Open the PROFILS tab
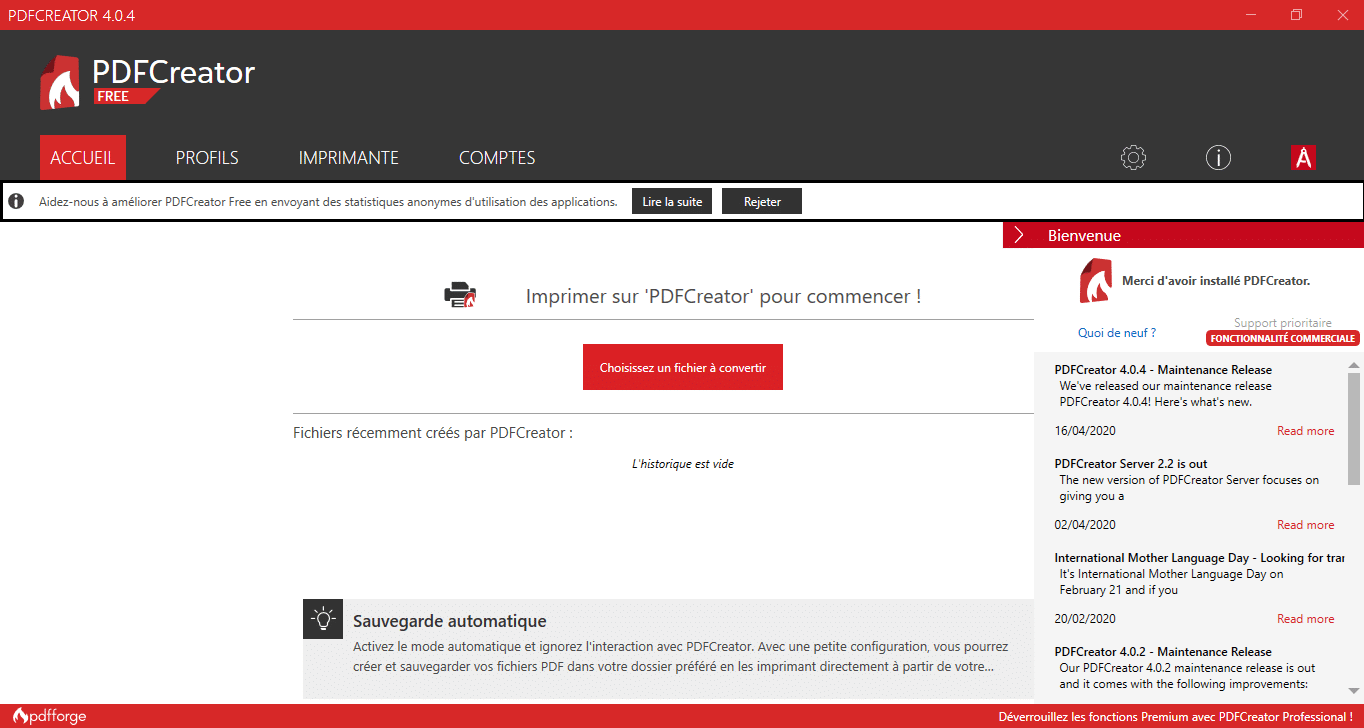Screen dimensions: 1364x728 click(207, 157)
